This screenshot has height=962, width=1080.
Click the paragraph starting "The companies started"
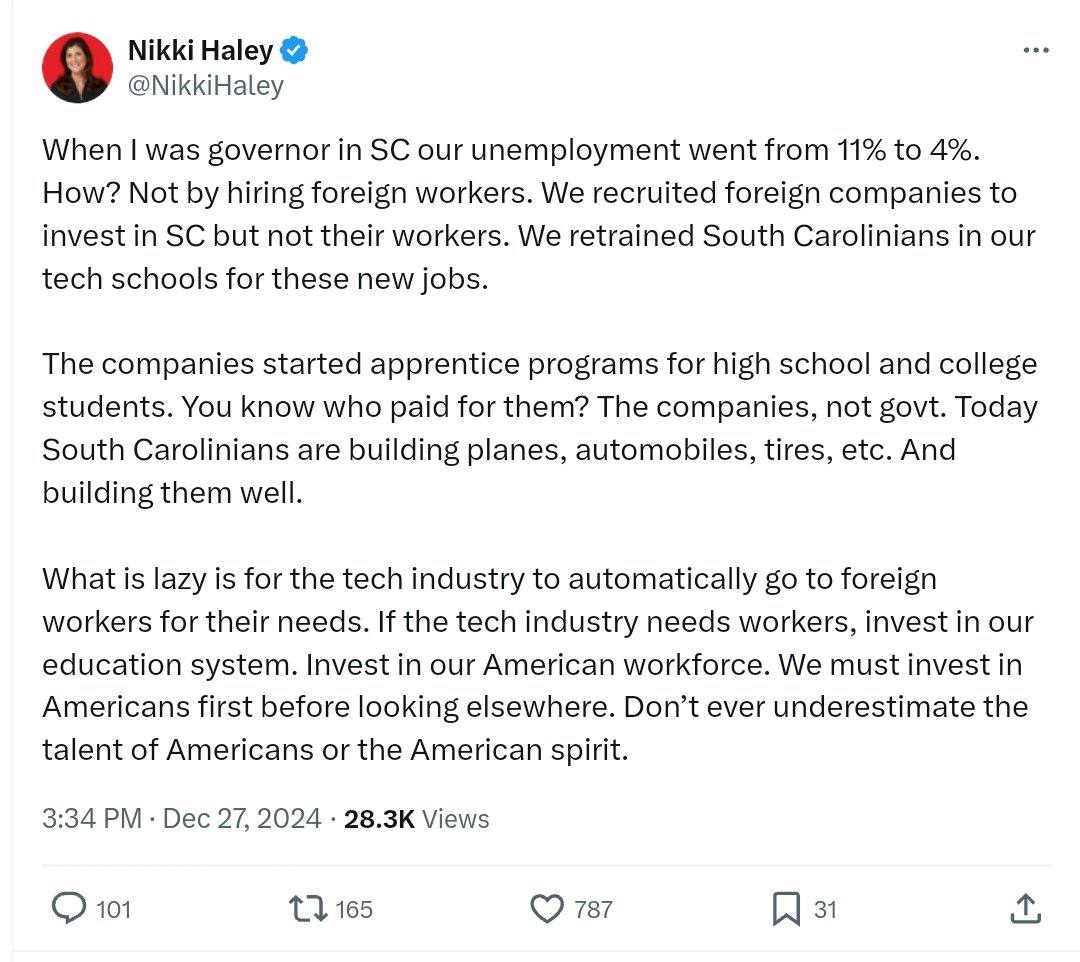pyautogui.click(x=539, y=428)
